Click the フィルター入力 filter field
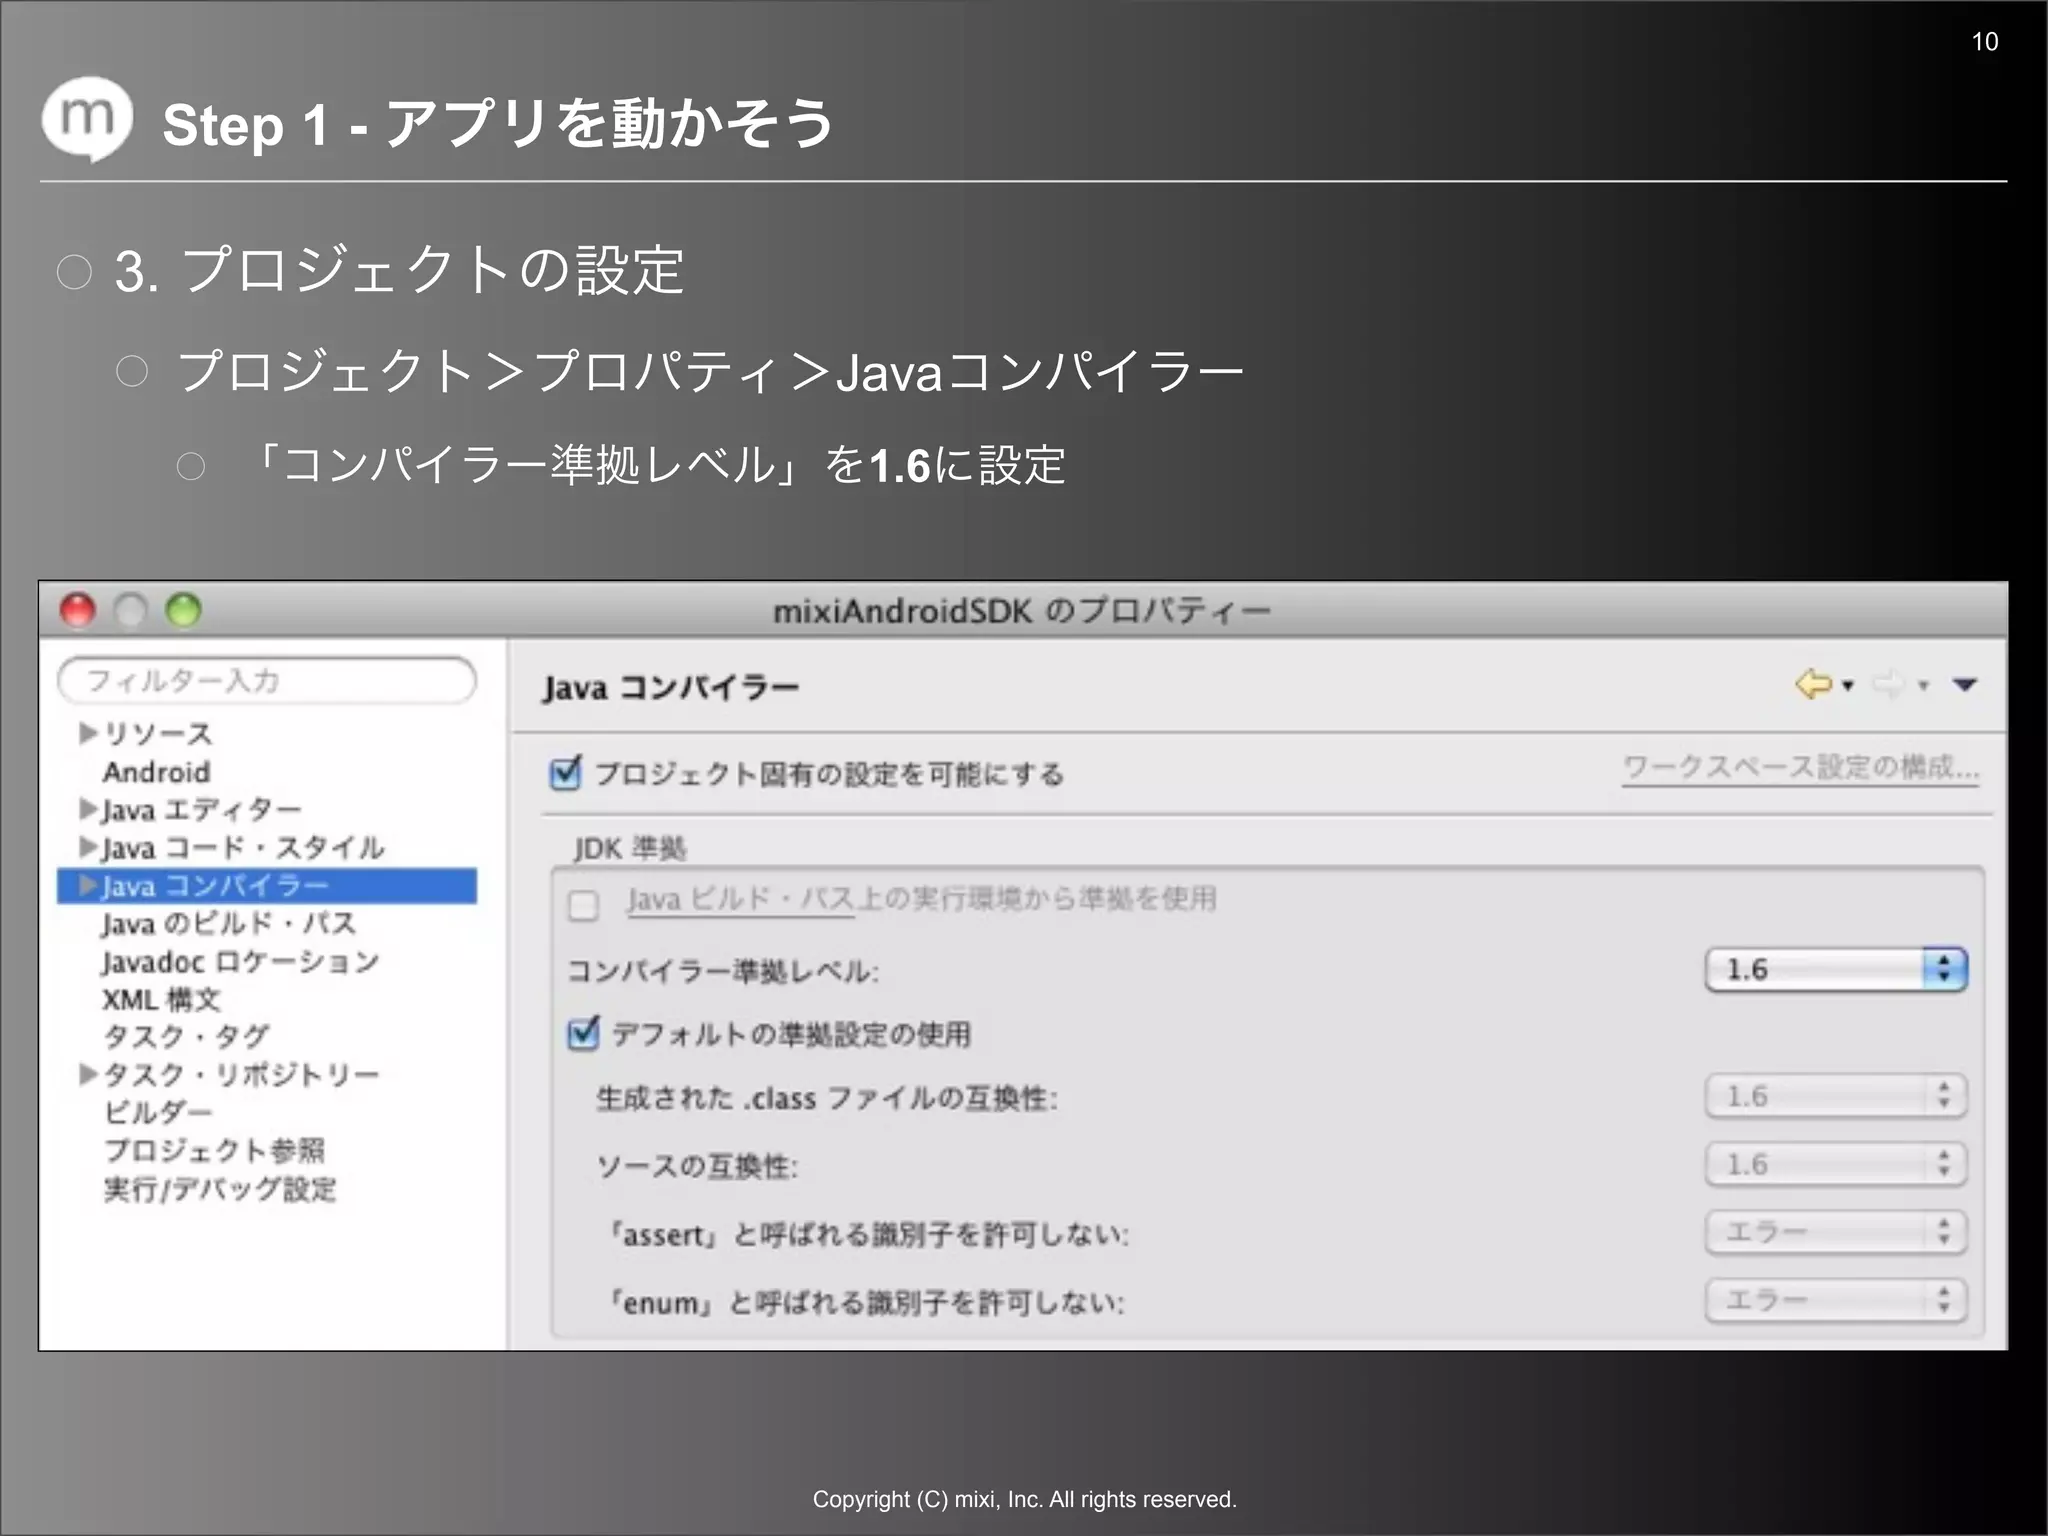This screenshot has width=2048, height=1536. pos(267,681)
